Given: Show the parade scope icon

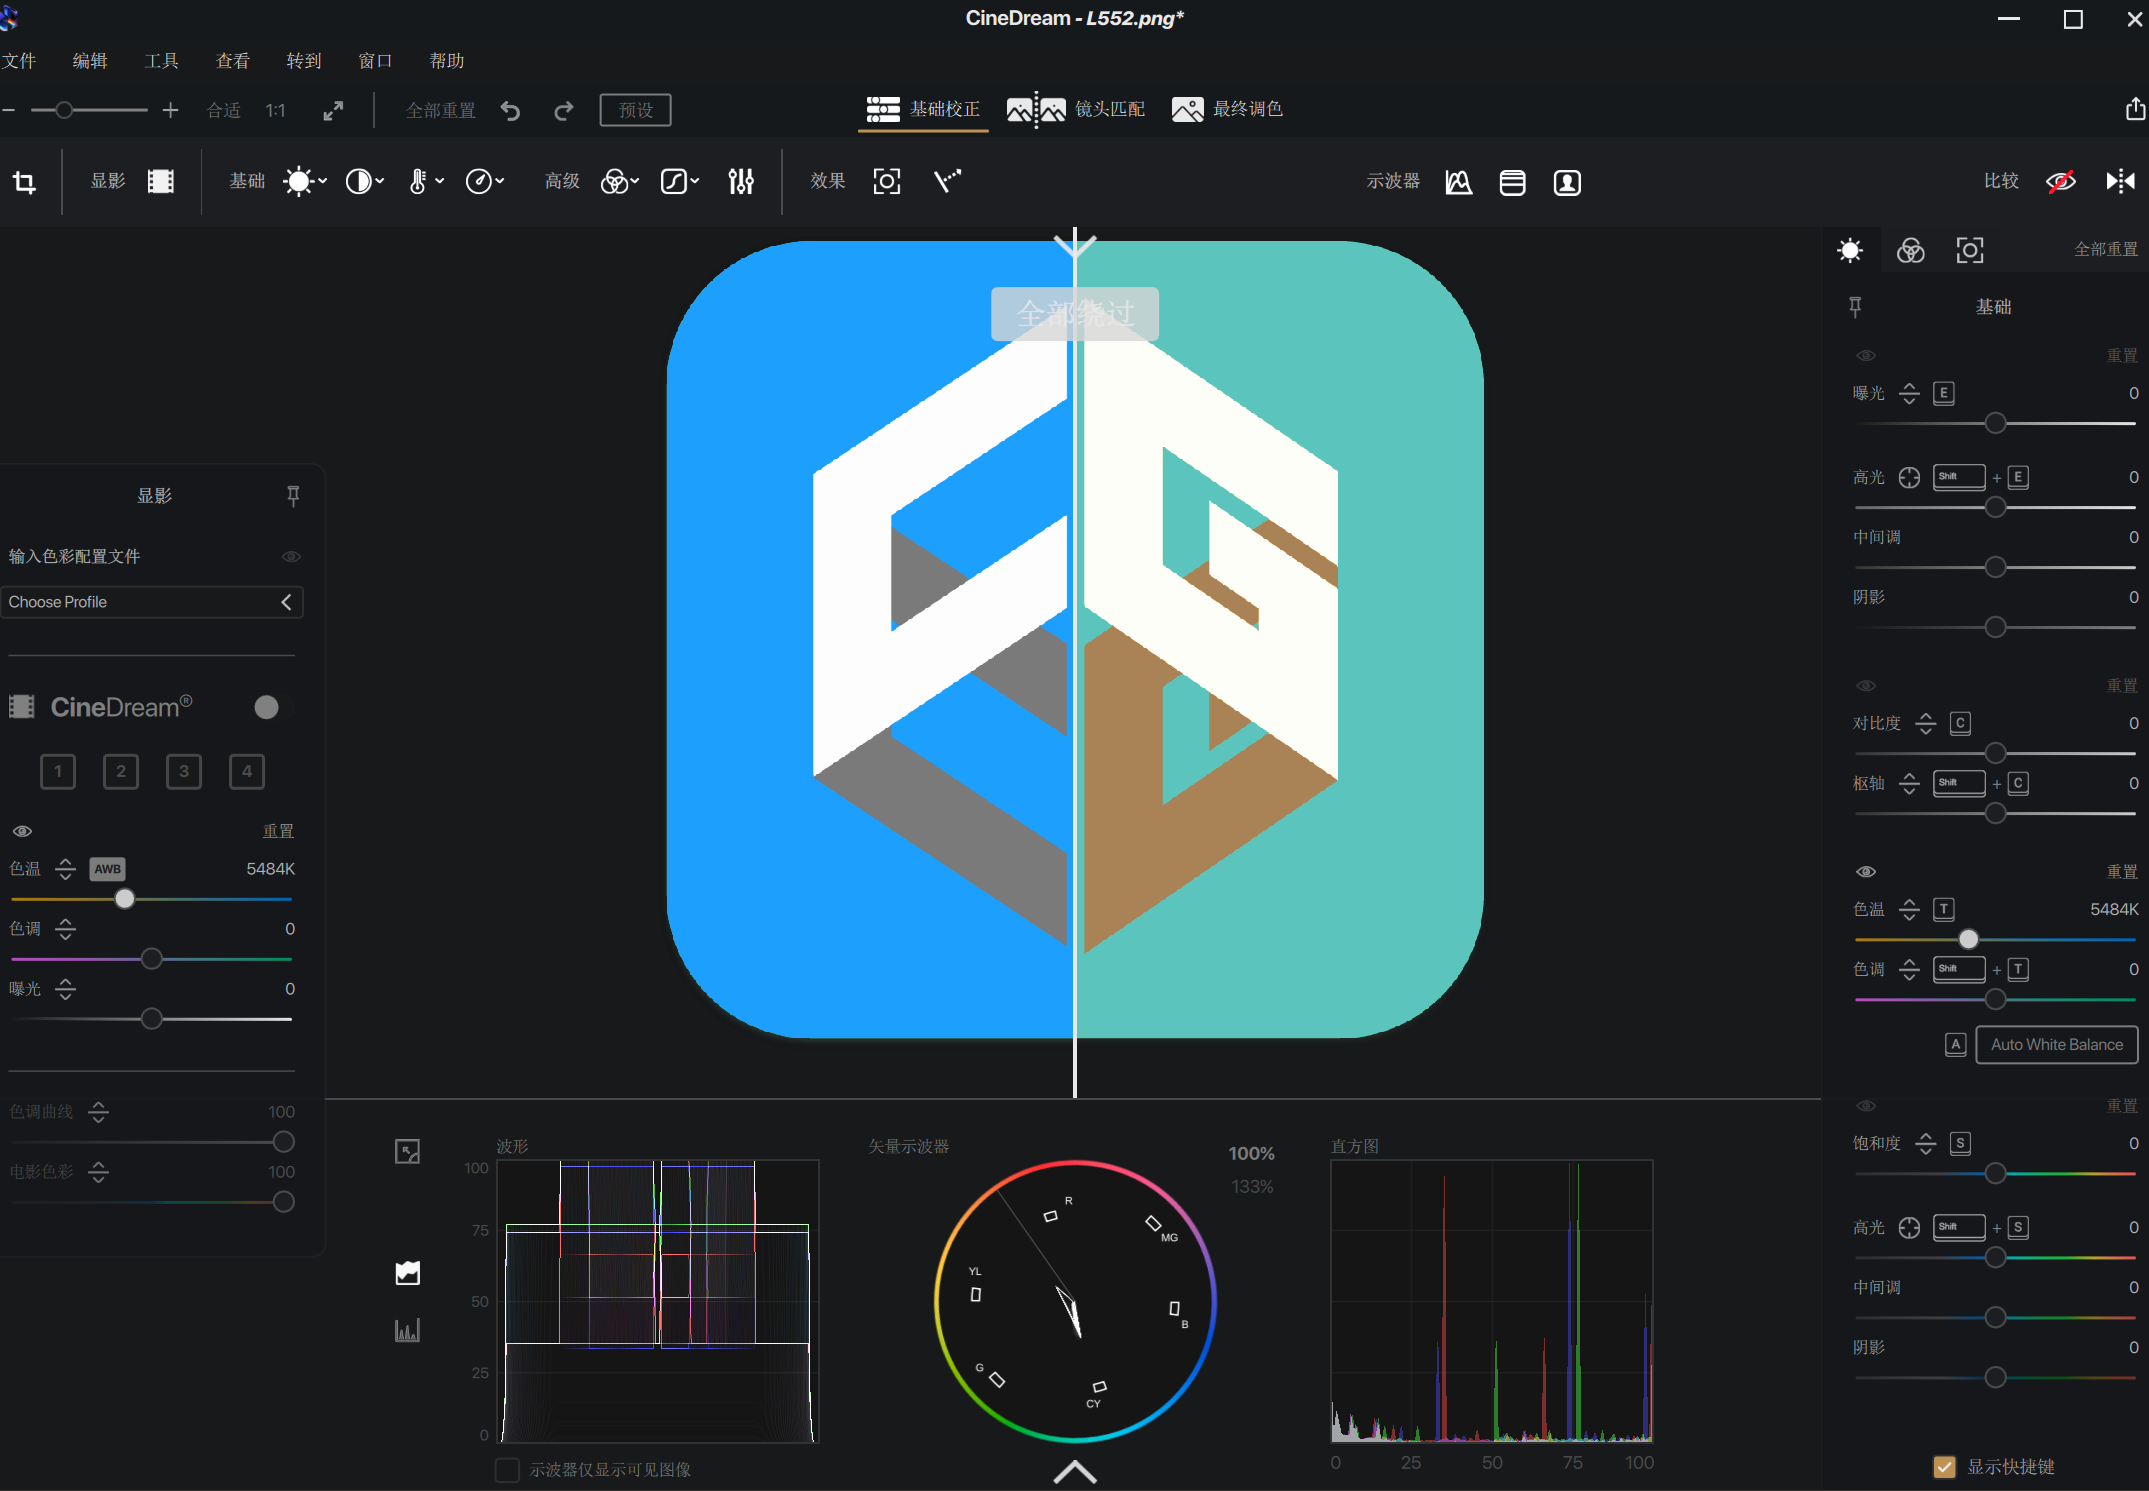Looking at the screenshot, I should click(x=1513, y=182).
